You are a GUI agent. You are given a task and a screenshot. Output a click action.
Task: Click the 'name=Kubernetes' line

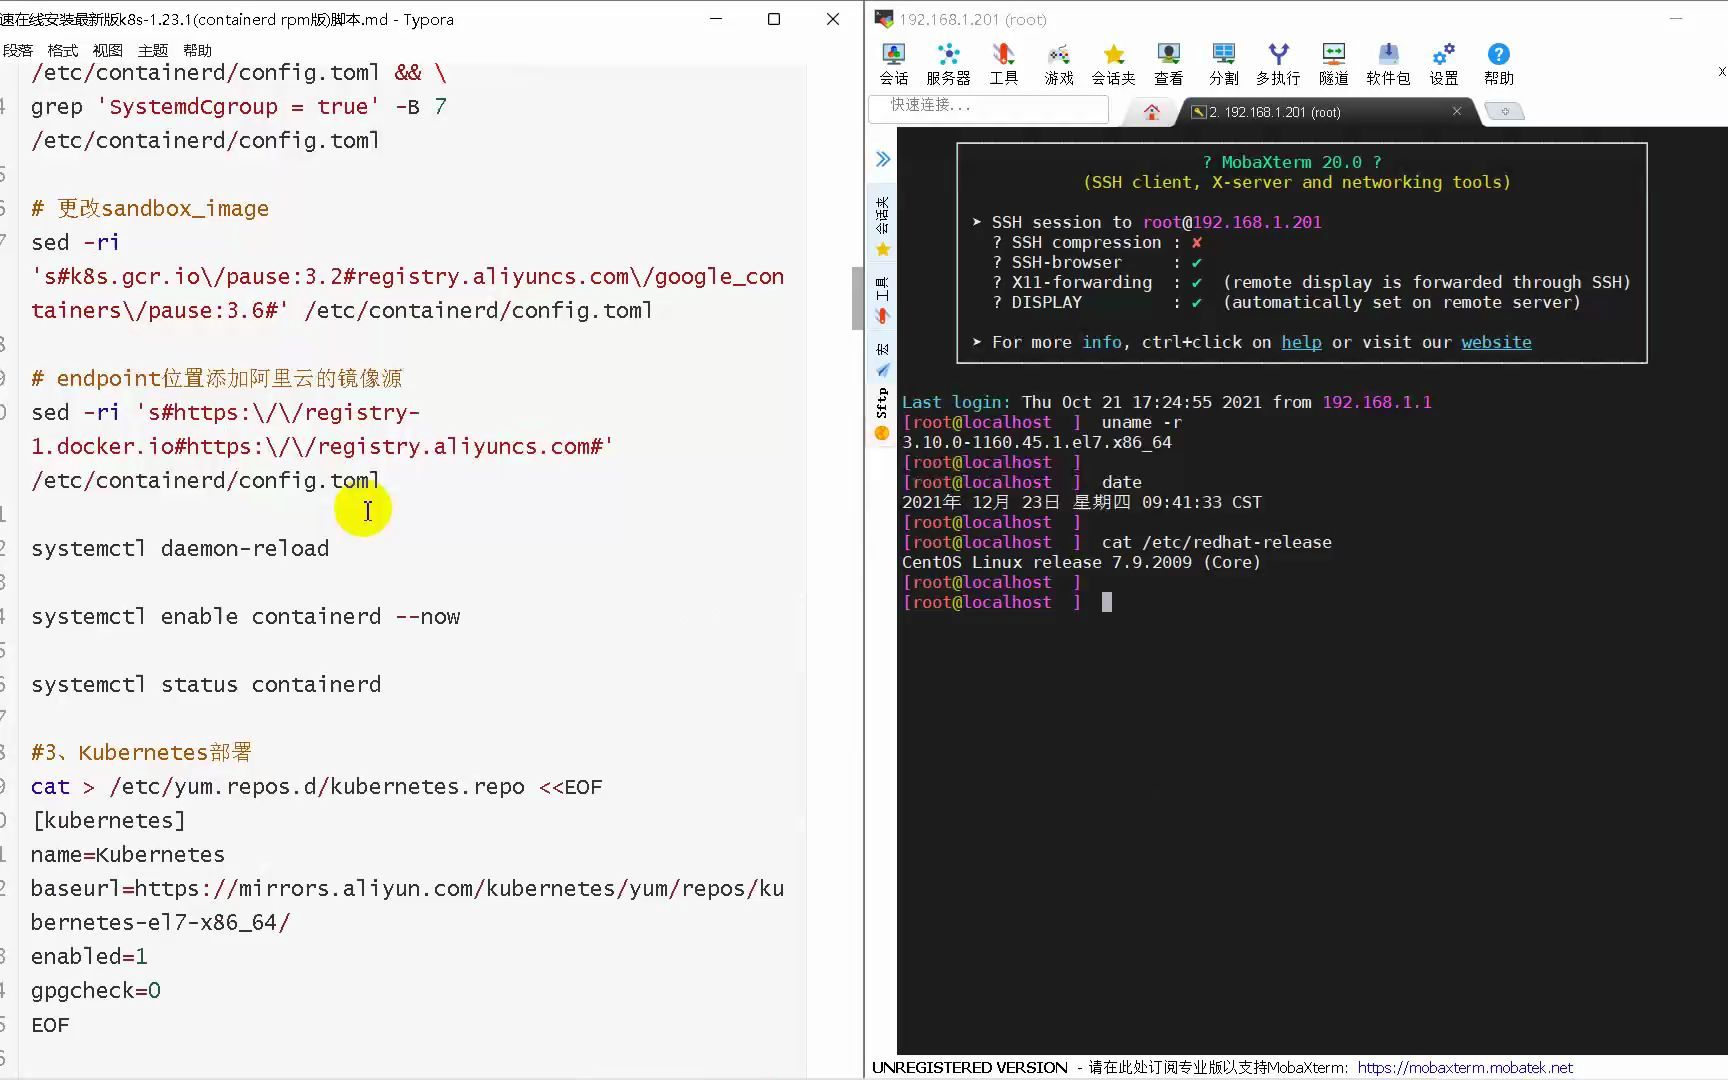pyautogui.click(x=128, y=854)
